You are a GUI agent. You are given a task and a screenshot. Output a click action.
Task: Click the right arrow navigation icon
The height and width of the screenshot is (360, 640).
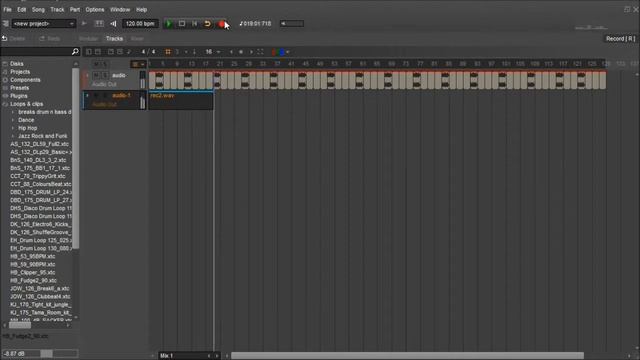point(251,52)
